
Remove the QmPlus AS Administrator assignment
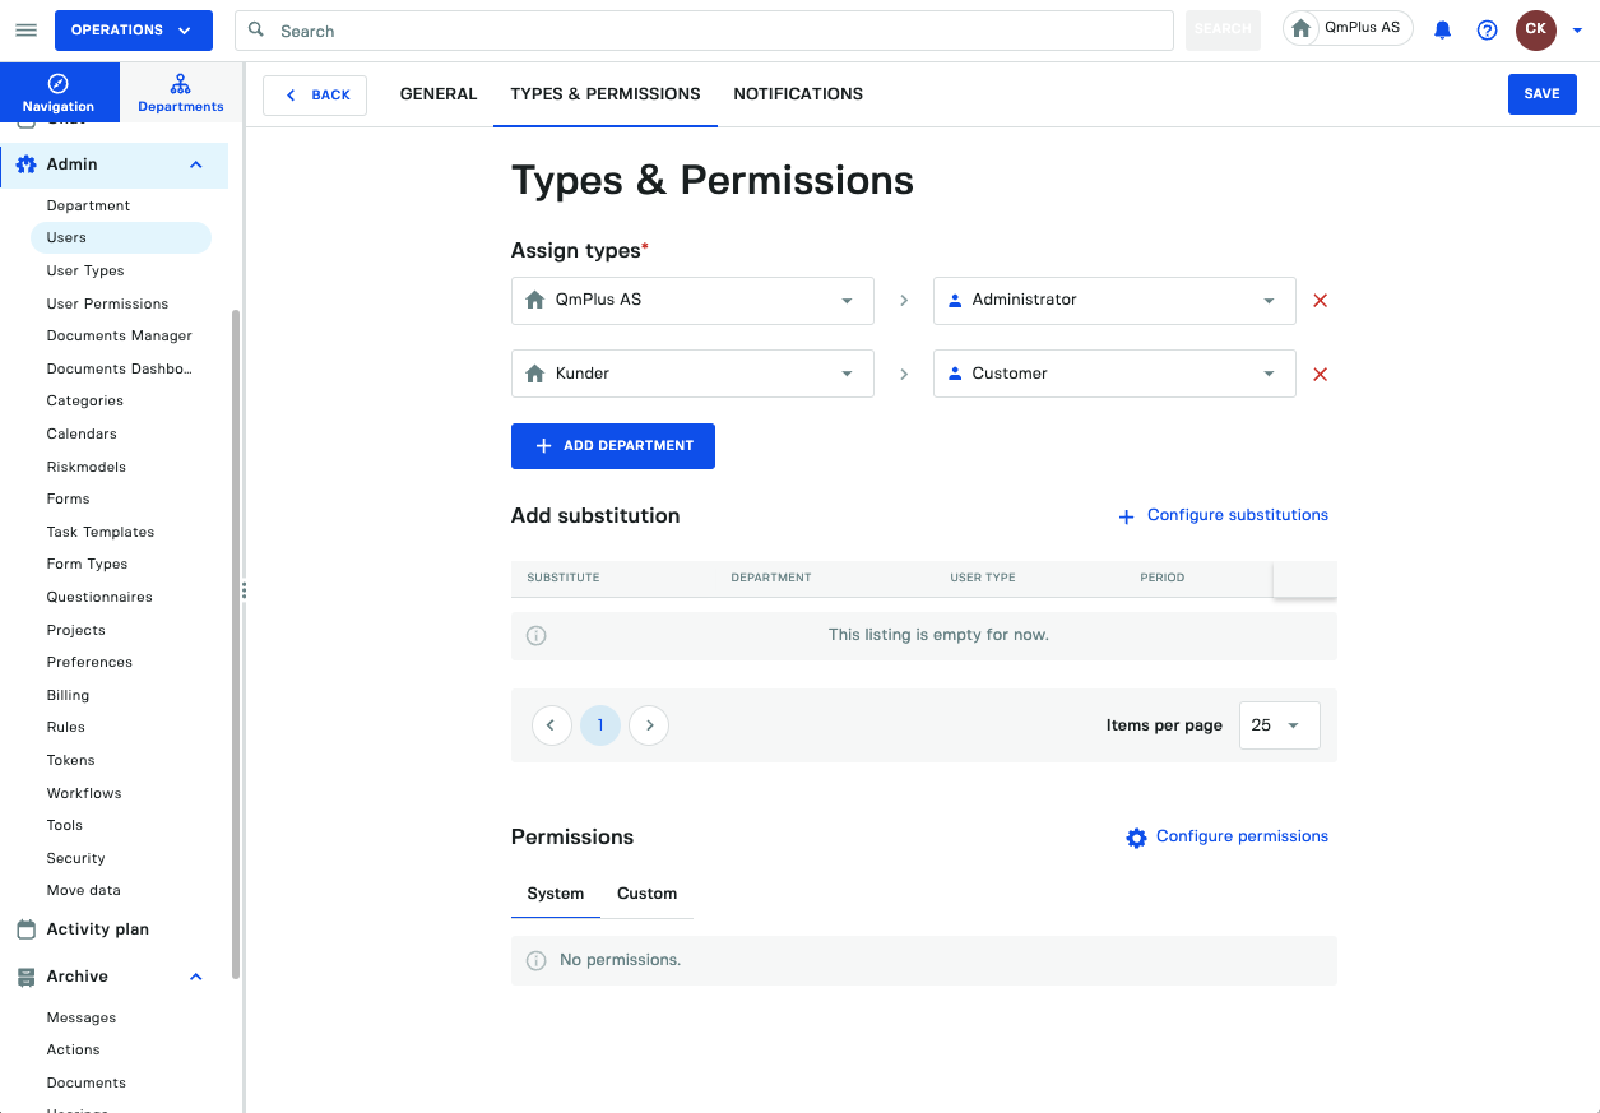click(x=1320, y=301)
